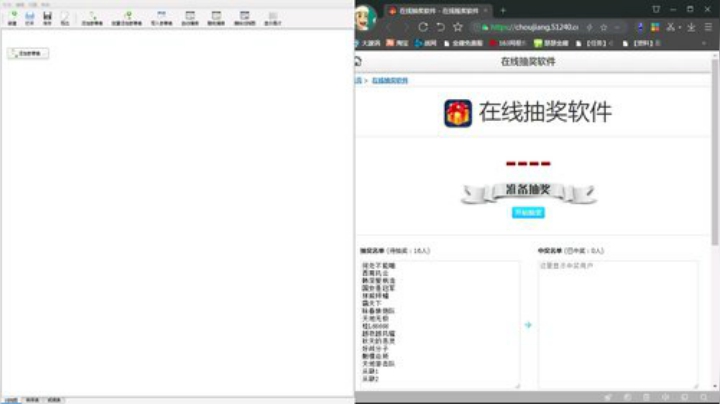Click the cartoon avatar in browser corner
The height and width of the screenshot is (404, 720).
click(366, 18)
